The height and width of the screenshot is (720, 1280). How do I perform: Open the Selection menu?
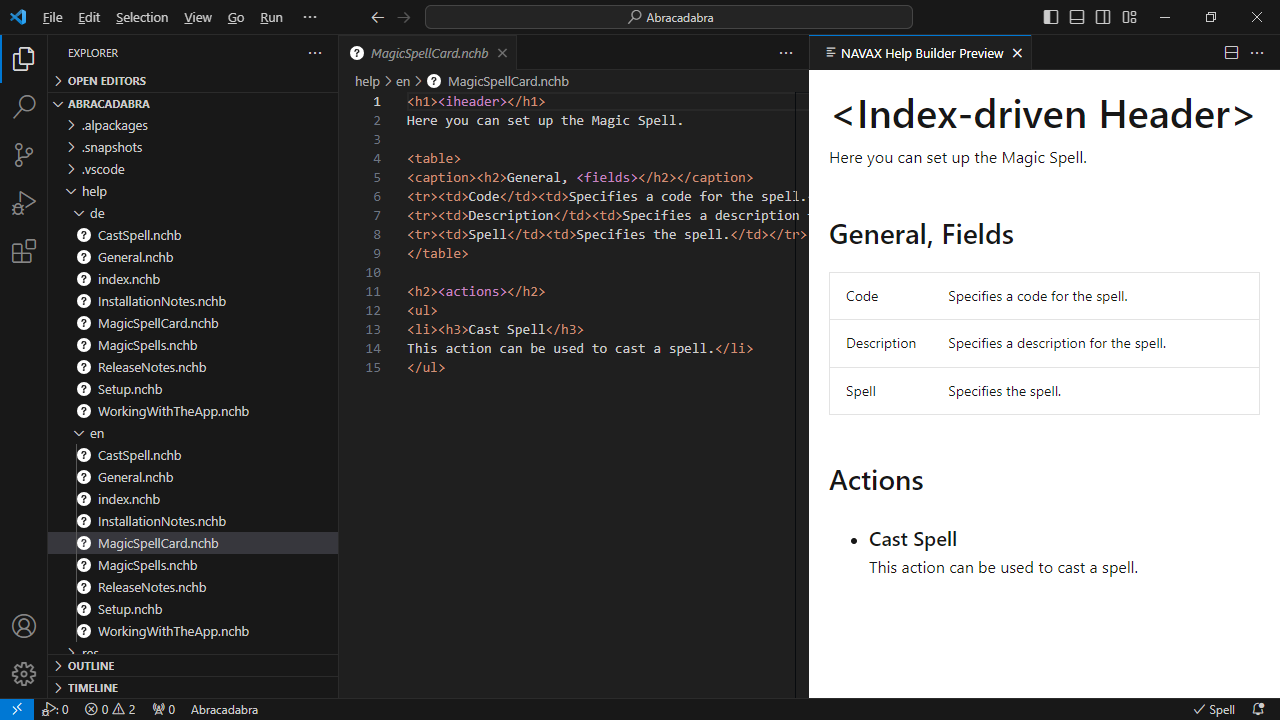tap(142, 18)
